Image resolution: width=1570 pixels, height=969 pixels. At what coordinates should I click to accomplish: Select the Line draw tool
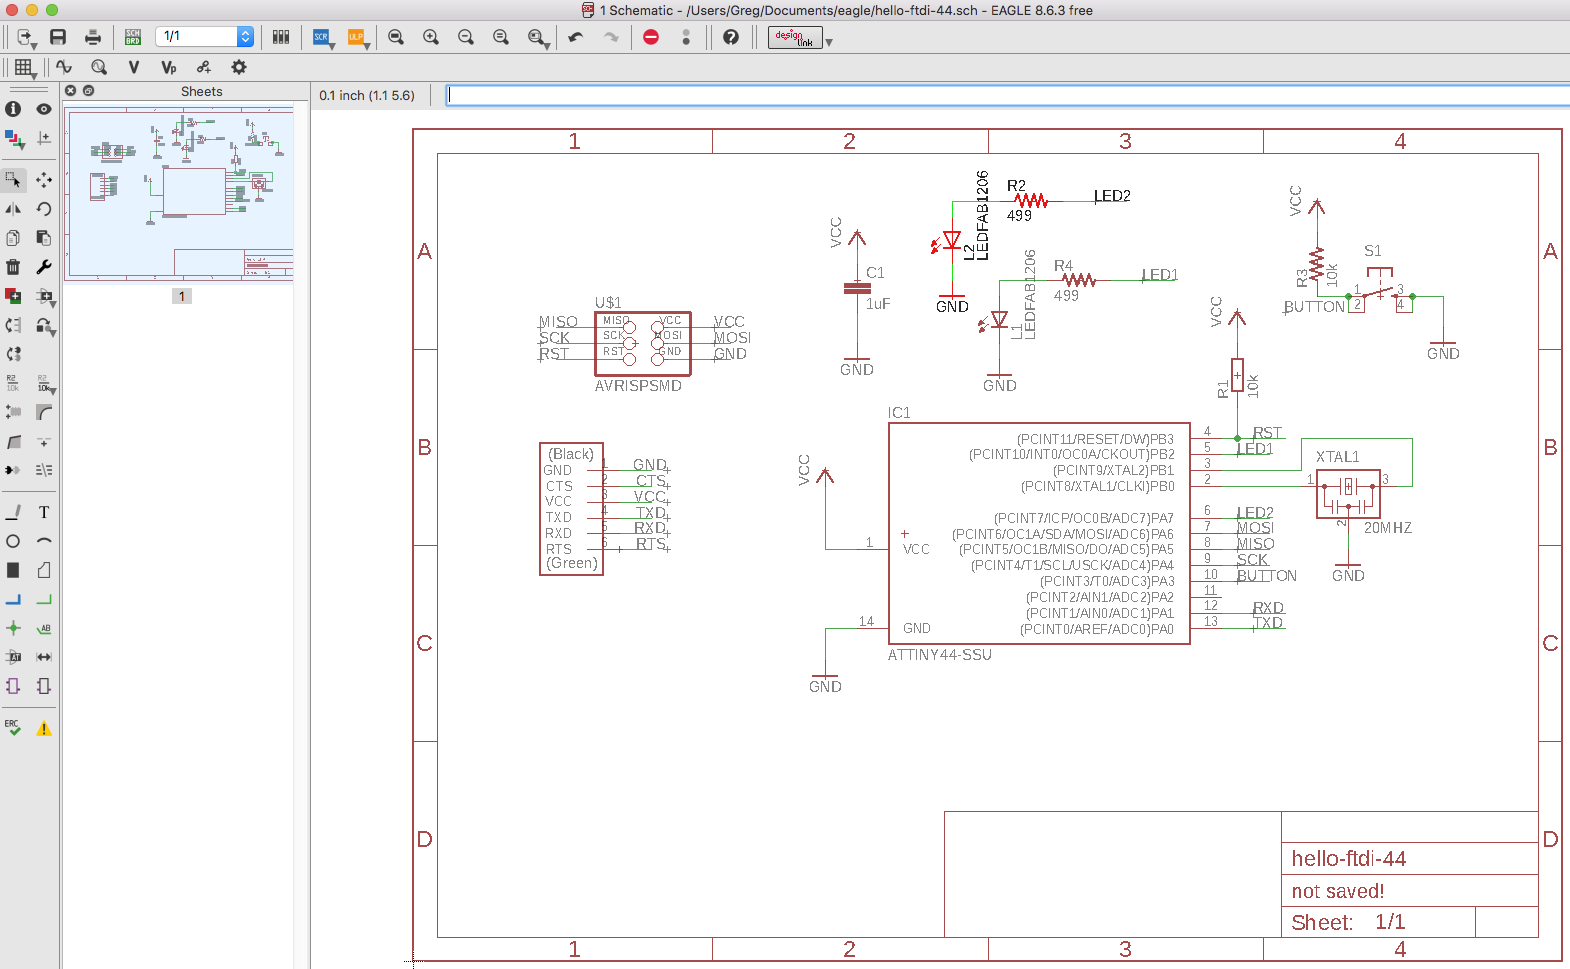tap(13, 512)
